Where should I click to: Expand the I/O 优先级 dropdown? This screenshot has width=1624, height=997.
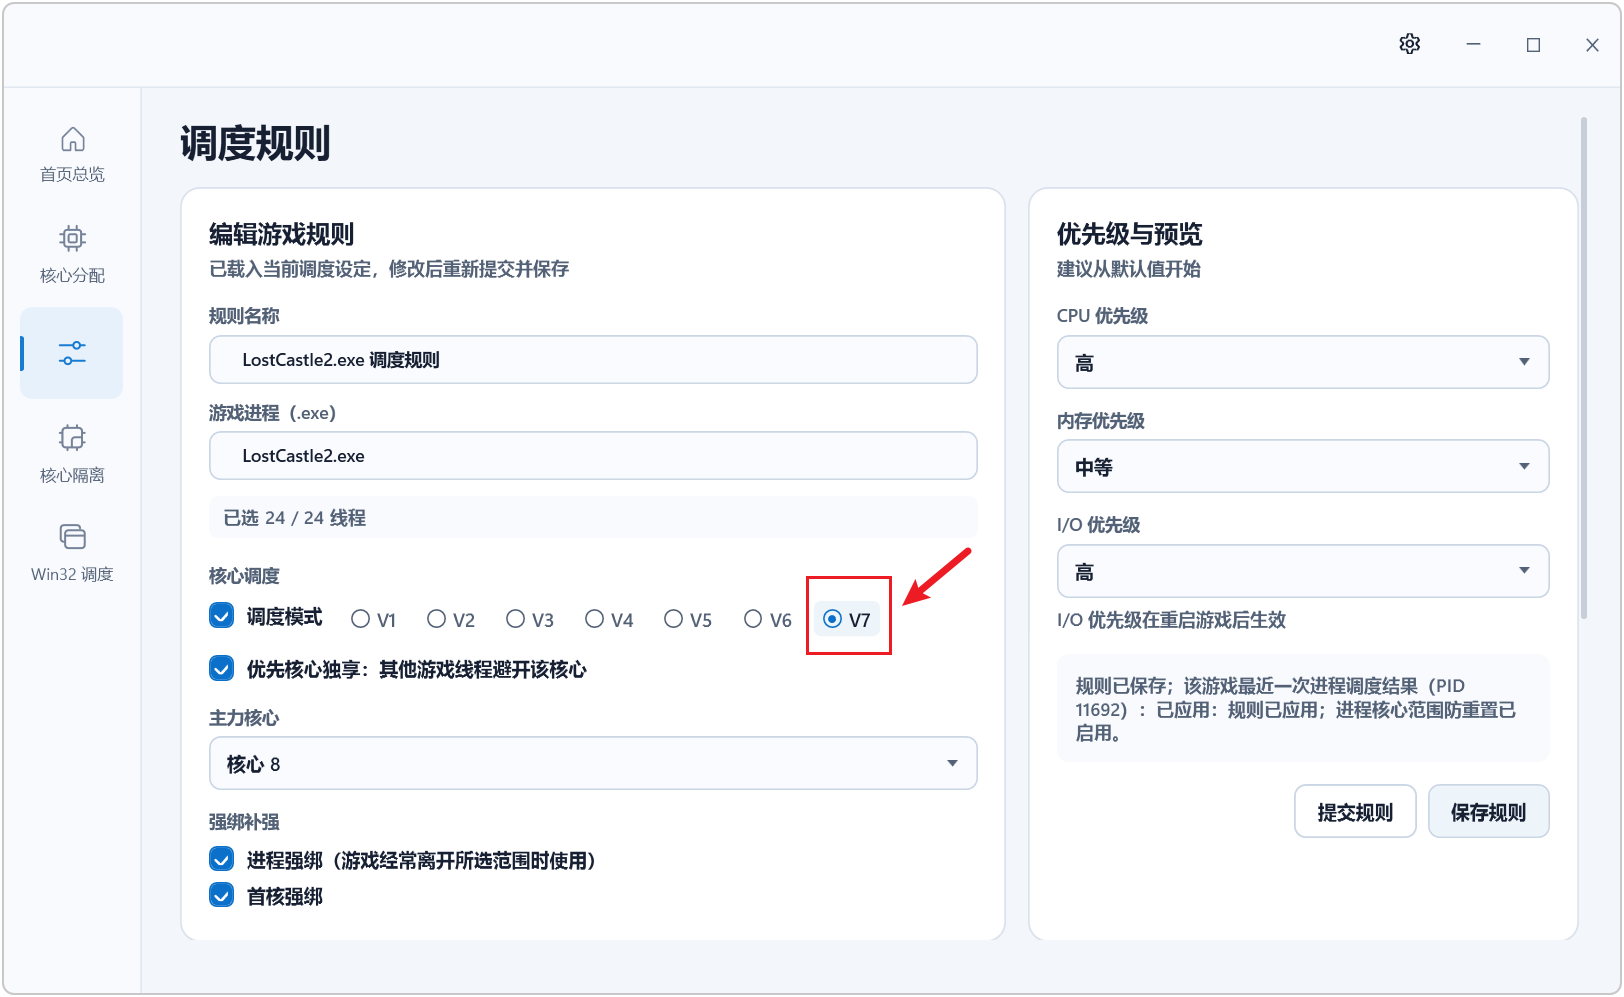tap(1303, 571)
